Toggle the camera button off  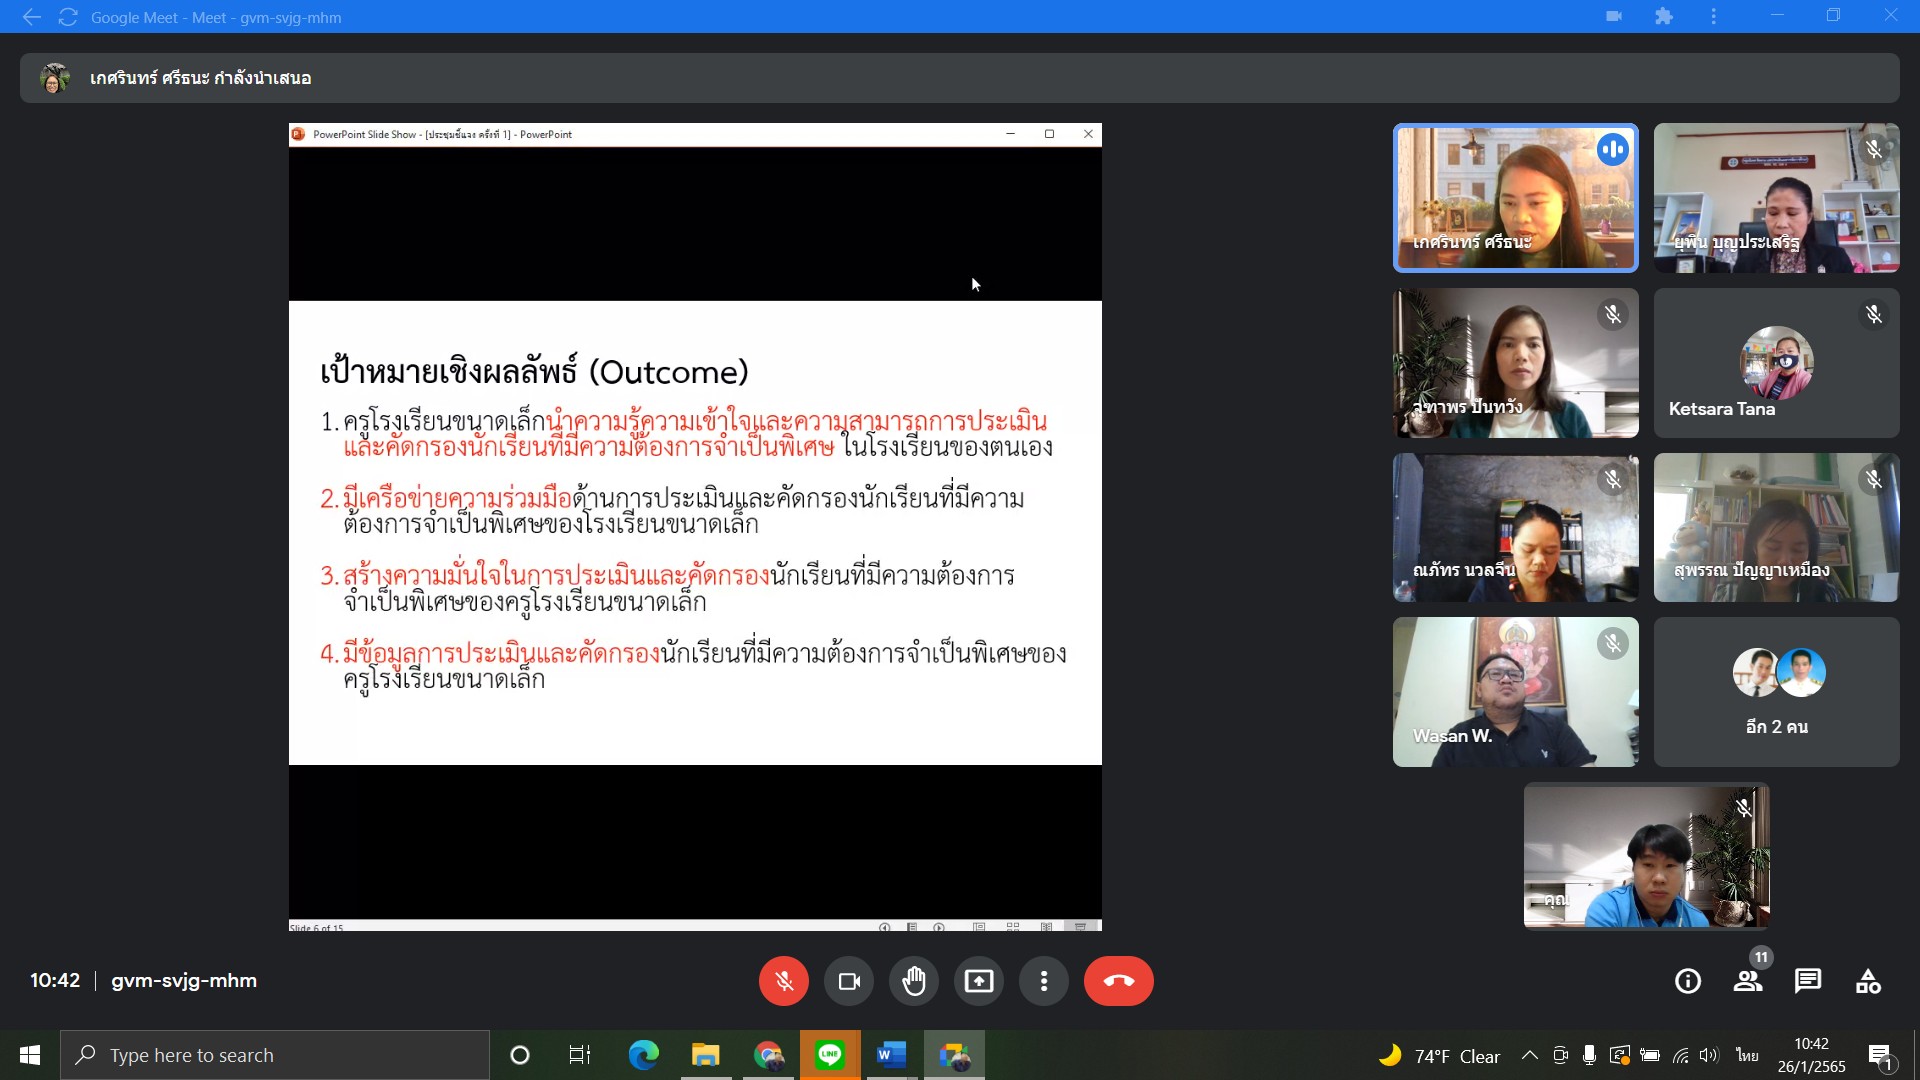tap(849, 981)
